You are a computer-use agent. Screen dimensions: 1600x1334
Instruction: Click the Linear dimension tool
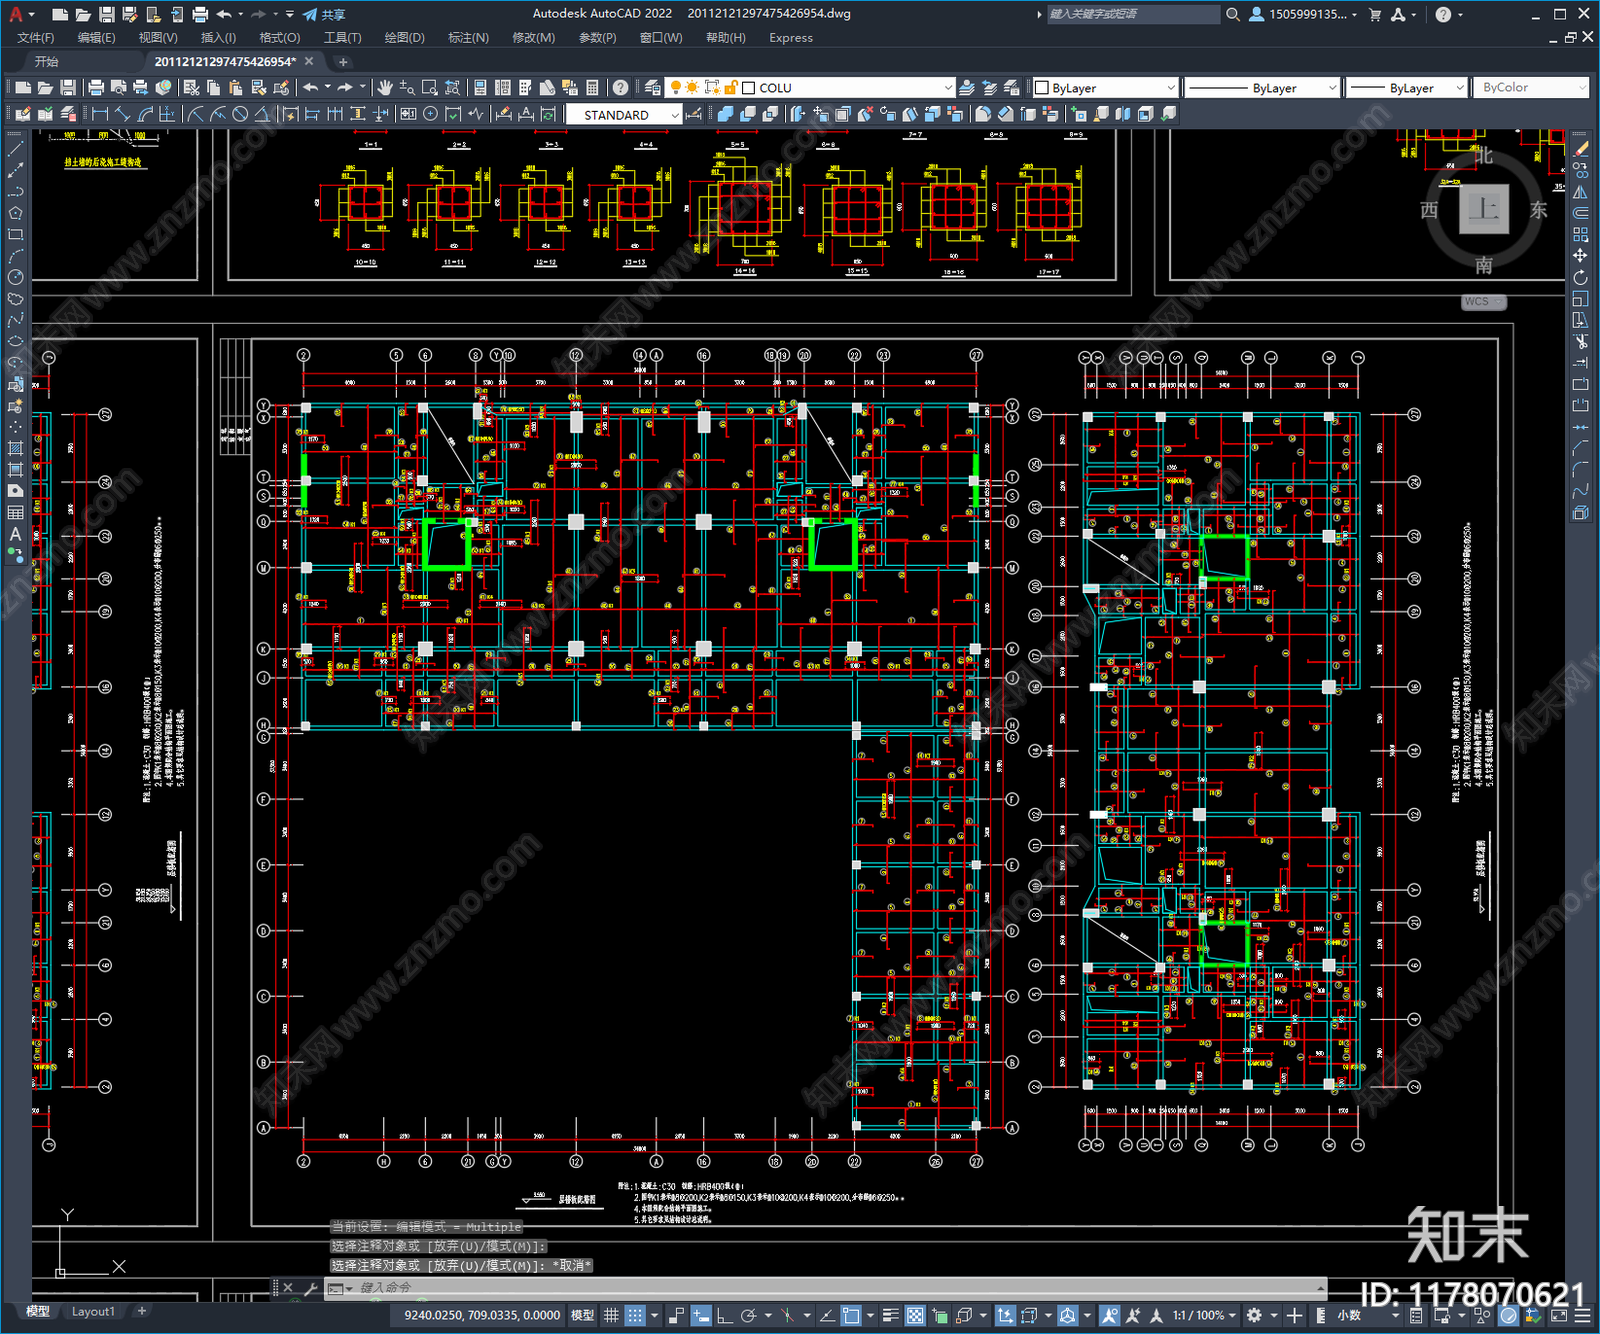coord(100,114)
